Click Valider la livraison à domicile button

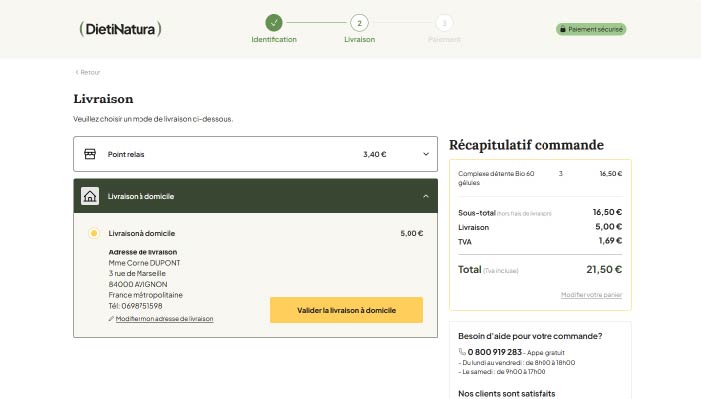pyautogui.click(x=346, y=310)
